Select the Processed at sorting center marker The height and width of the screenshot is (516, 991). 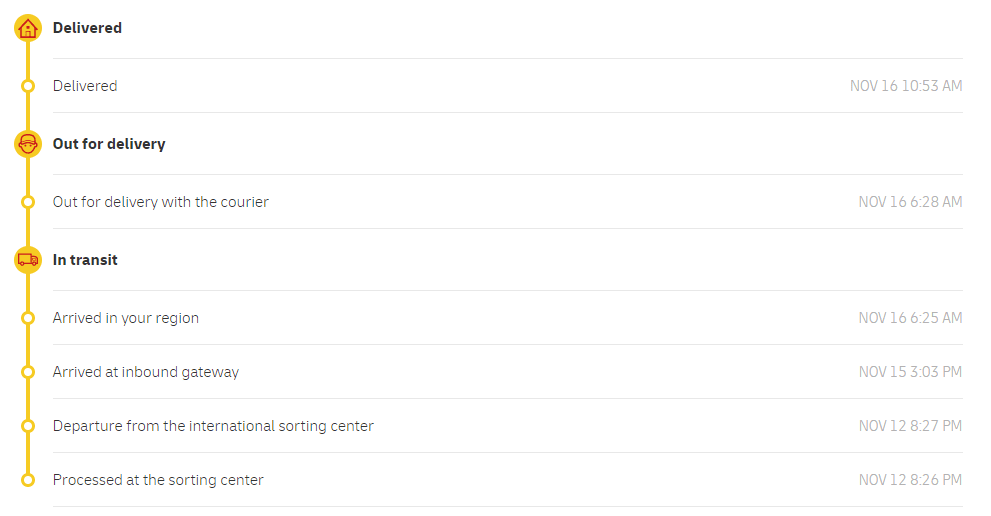click(28, 480)
